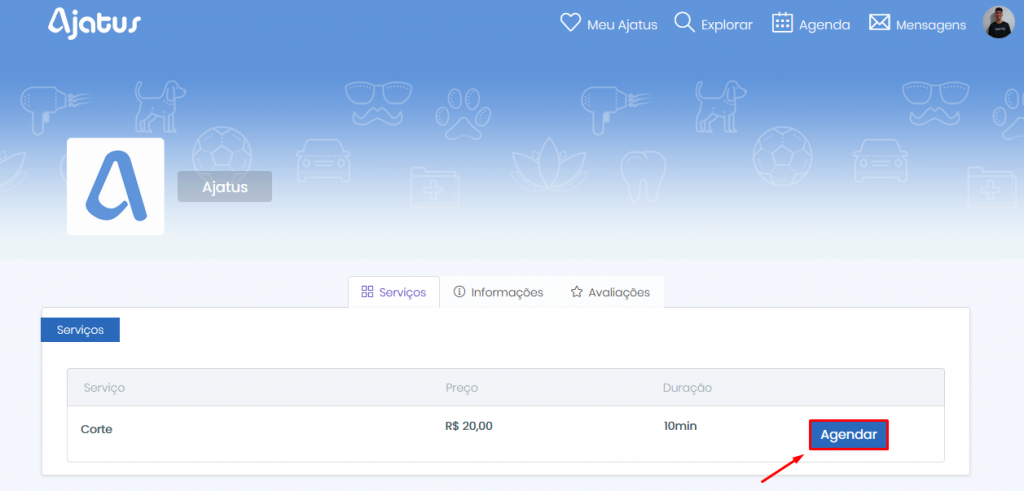Open the user profile avatar
The height and width of the screenshot is (491, 1024).
tap(999, 22)
